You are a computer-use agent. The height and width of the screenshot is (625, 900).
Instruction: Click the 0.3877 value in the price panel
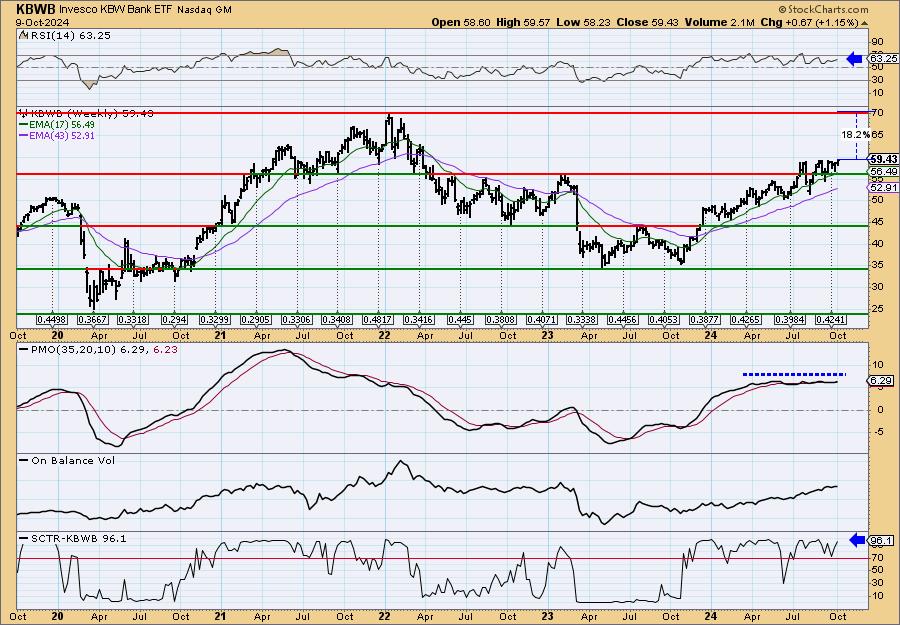[x=704, y=320]
